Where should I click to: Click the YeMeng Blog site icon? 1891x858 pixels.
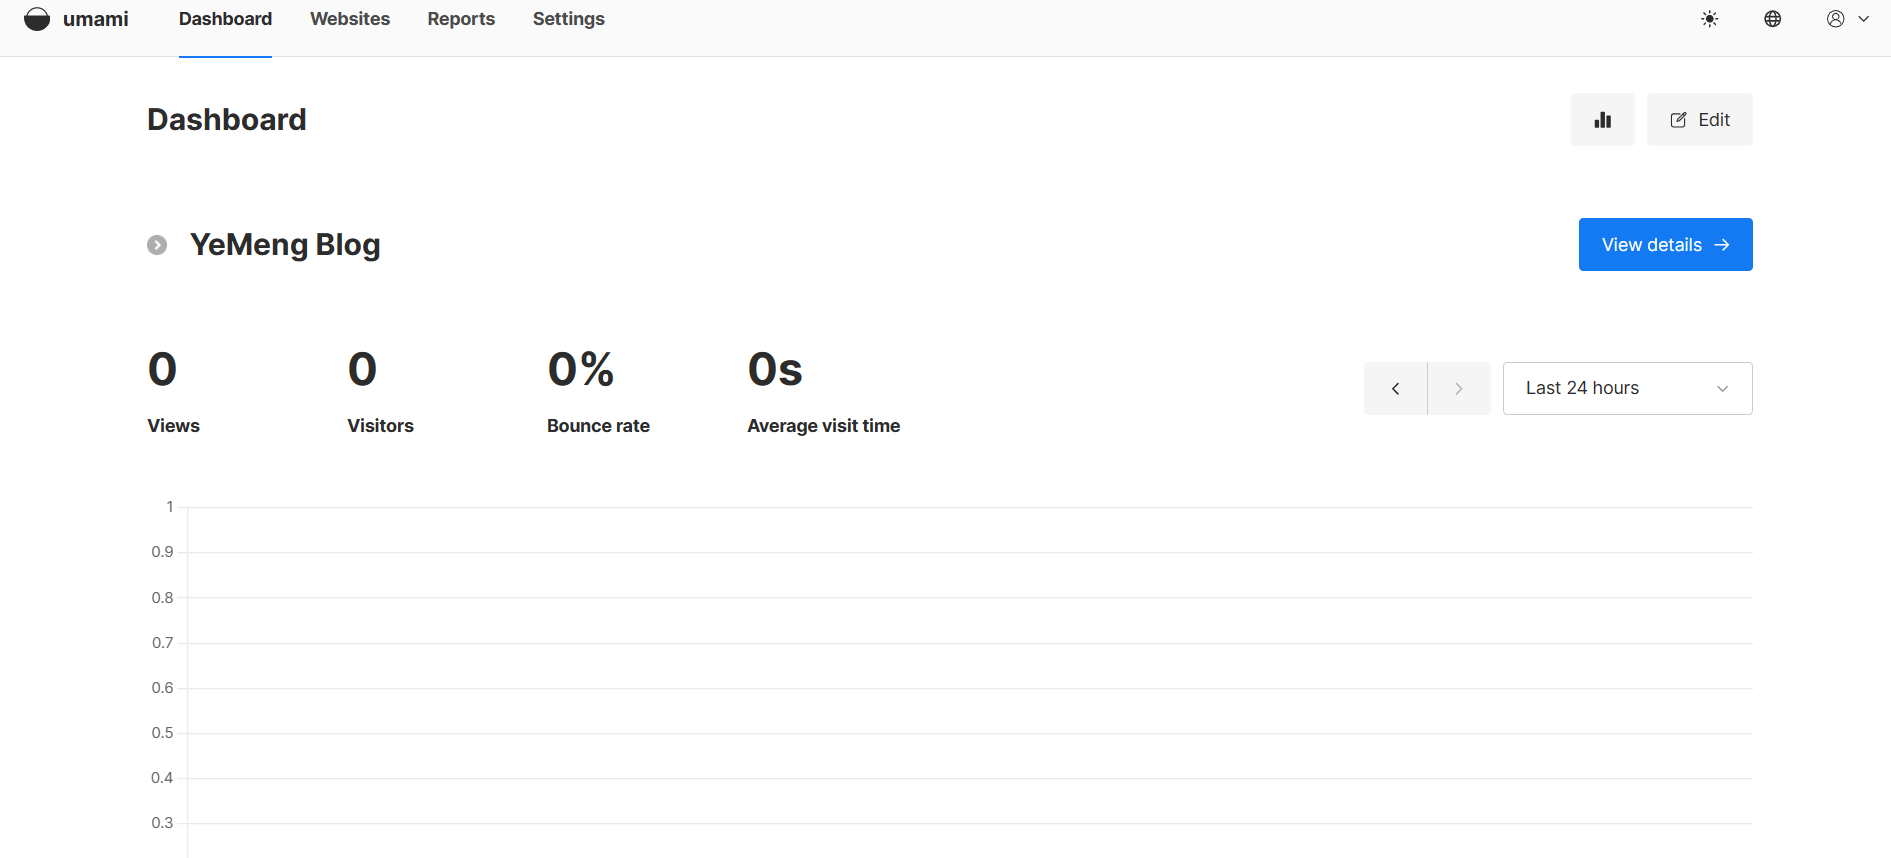157,245
